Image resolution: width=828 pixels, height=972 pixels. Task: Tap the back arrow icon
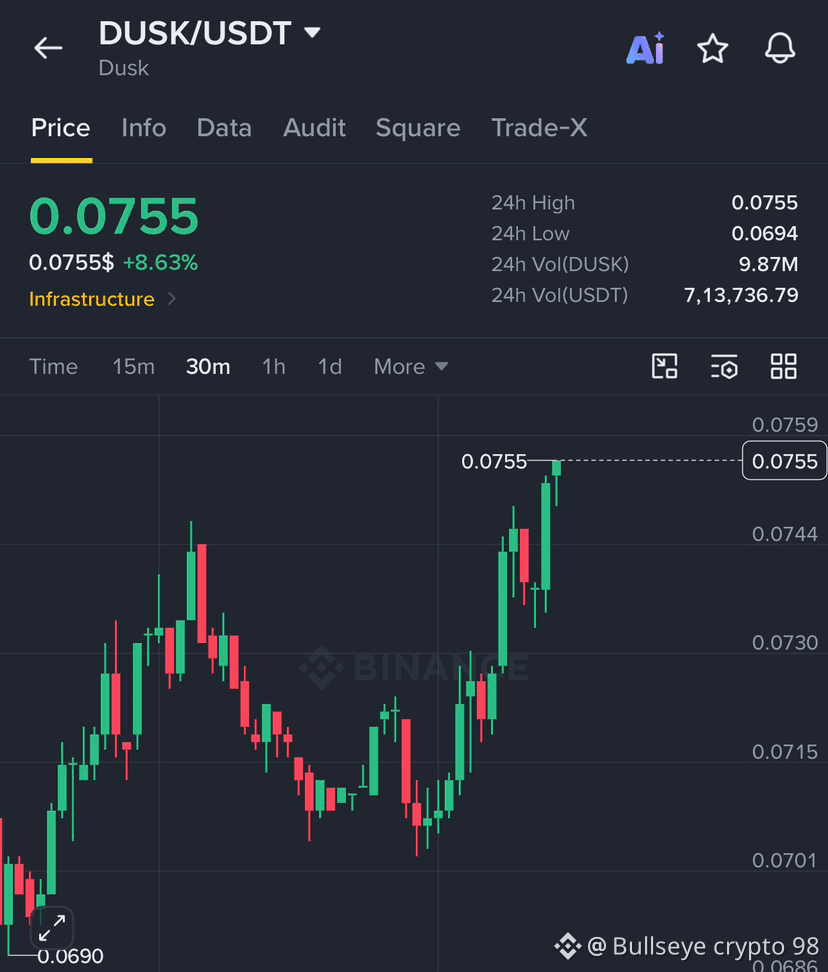(48, 48)
